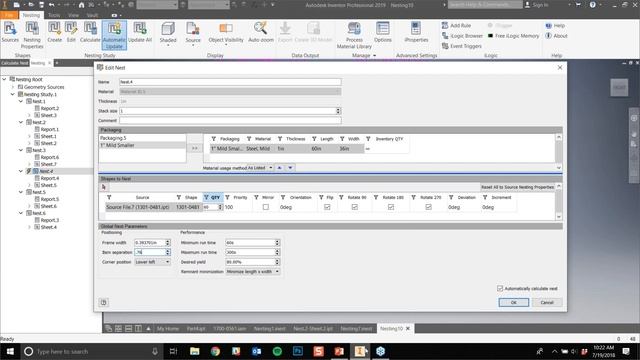This screenshot has width=640, height=360.
Task: Open About from Help panel
Action: 556,36
